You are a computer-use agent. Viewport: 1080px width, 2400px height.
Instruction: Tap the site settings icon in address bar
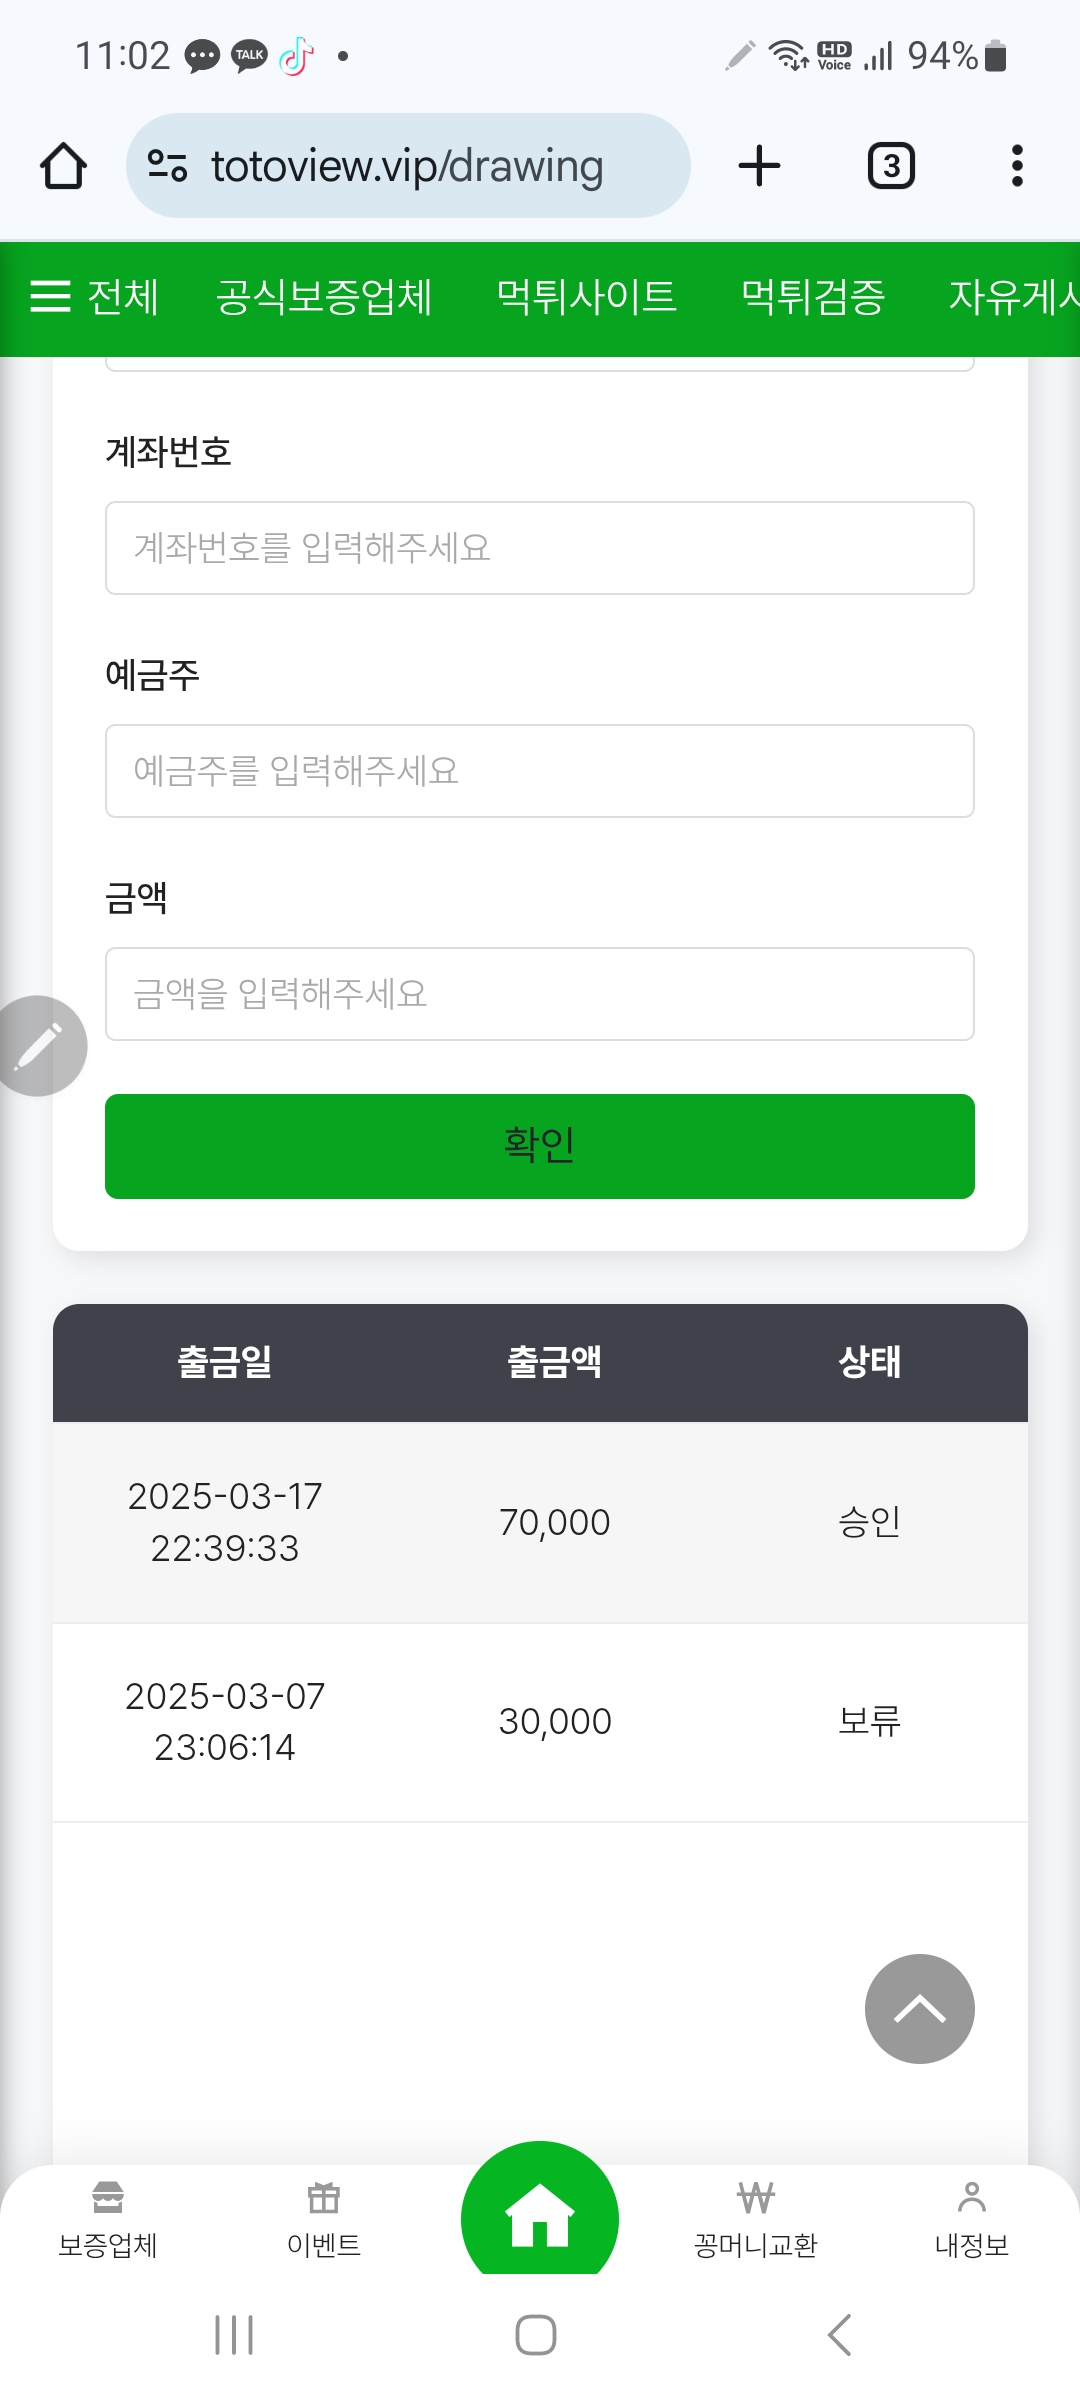pyautogui.click(x=167, y=166)
